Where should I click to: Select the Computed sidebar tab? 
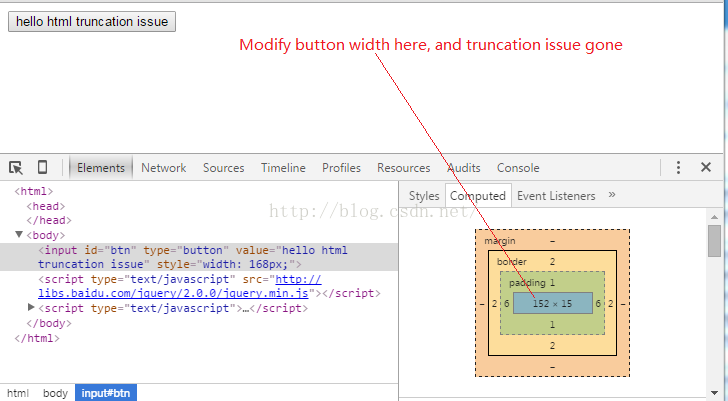pyautogui.click(x=478, y=196)
